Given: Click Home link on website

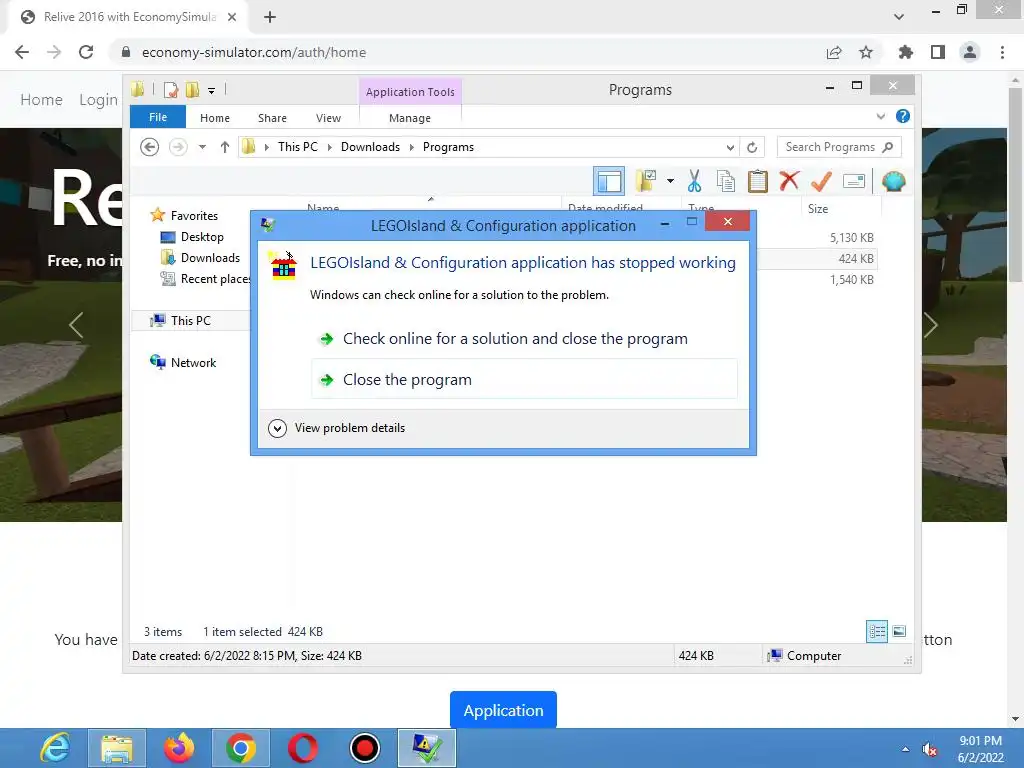Looking at the screenshot, I should [41, 100].
